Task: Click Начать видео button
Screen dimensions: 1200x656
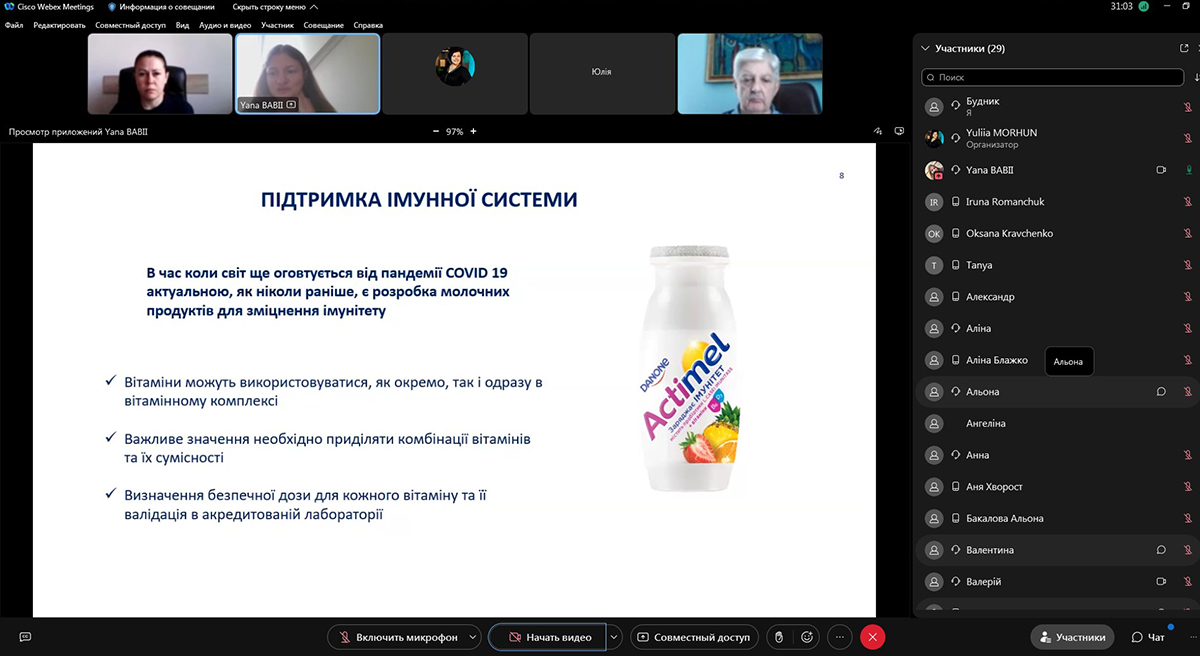Action: 548,637
